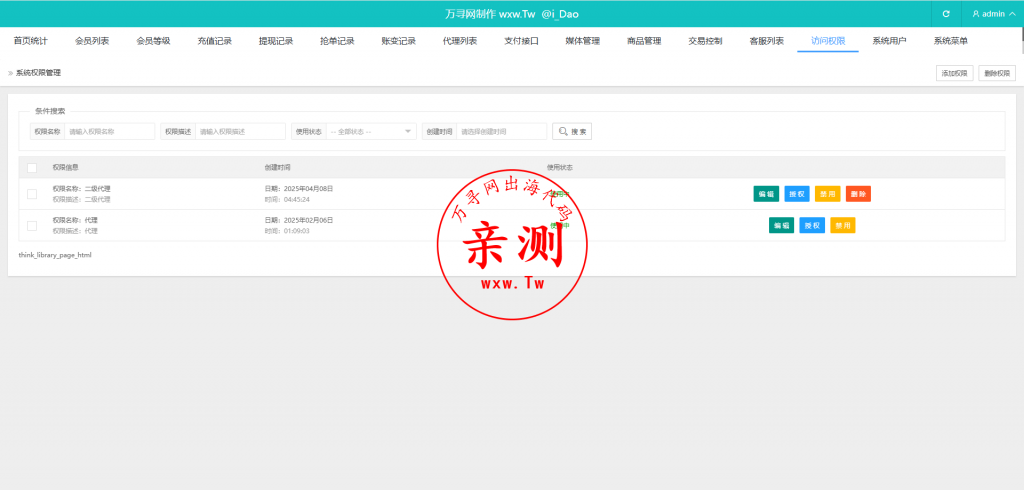1024x490 pixels.
Task: Select the 抢单记录 tab
Action: pyautogui.click(x=337, y=41)
